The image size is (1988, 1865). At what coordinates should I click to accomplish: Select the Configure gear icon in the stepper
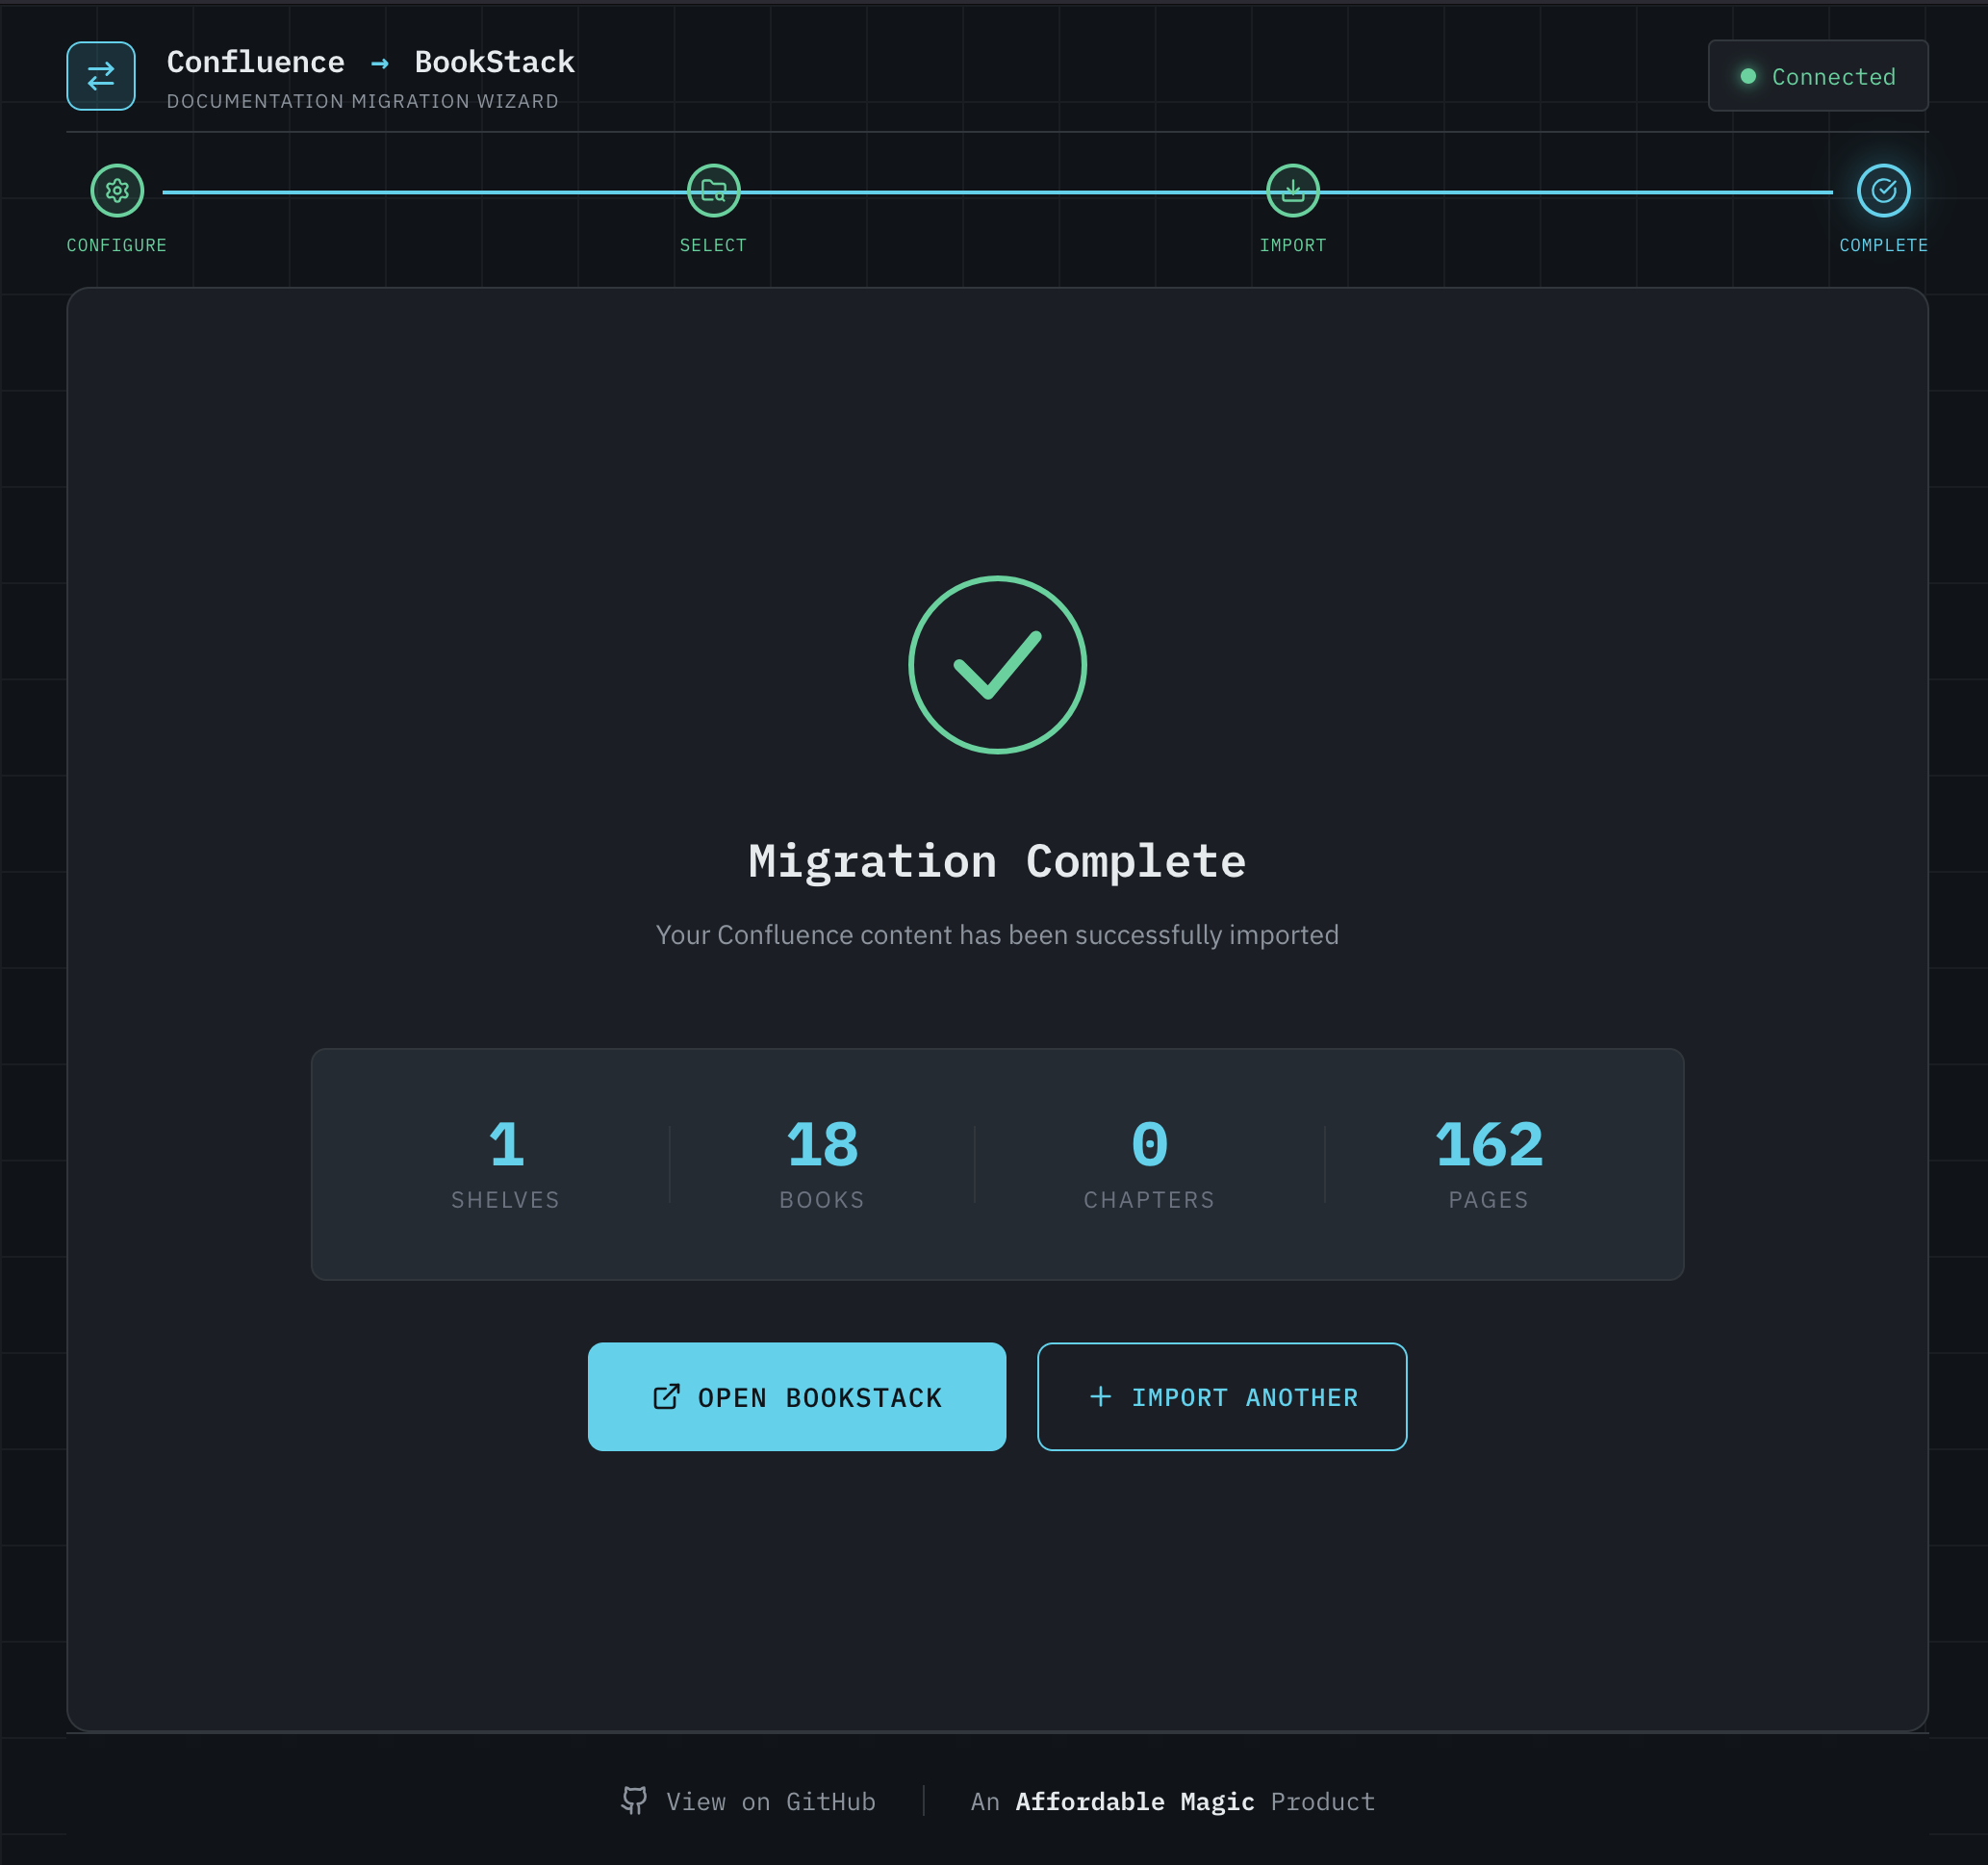pyautogui.click(x=117, y=190)
